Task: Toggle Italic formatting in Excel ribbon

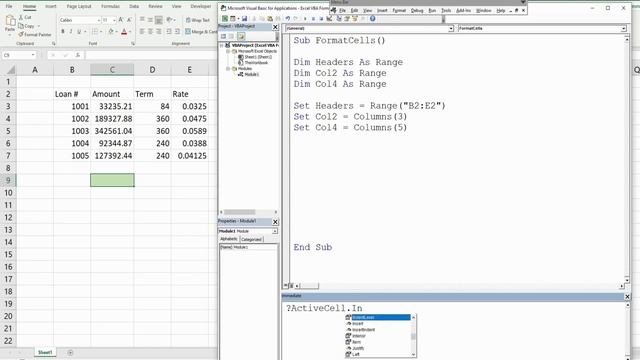Action: pos(71,31)
